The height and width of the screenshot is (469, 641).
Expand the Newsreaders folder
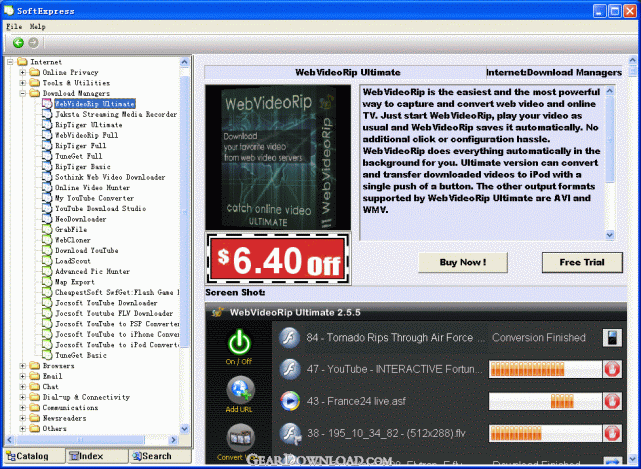pos(23,418)
